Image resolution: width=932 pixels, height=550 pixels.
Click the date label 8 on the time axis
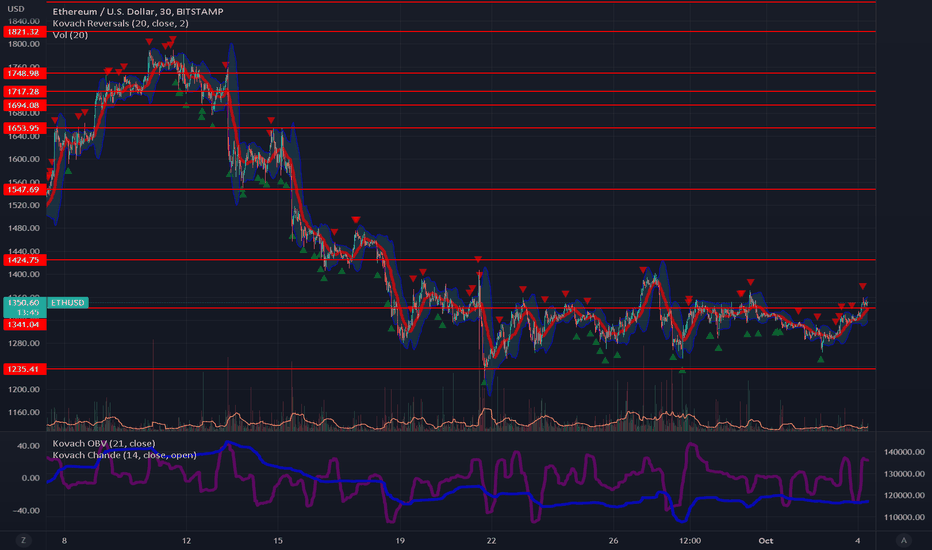pos(64,541)
